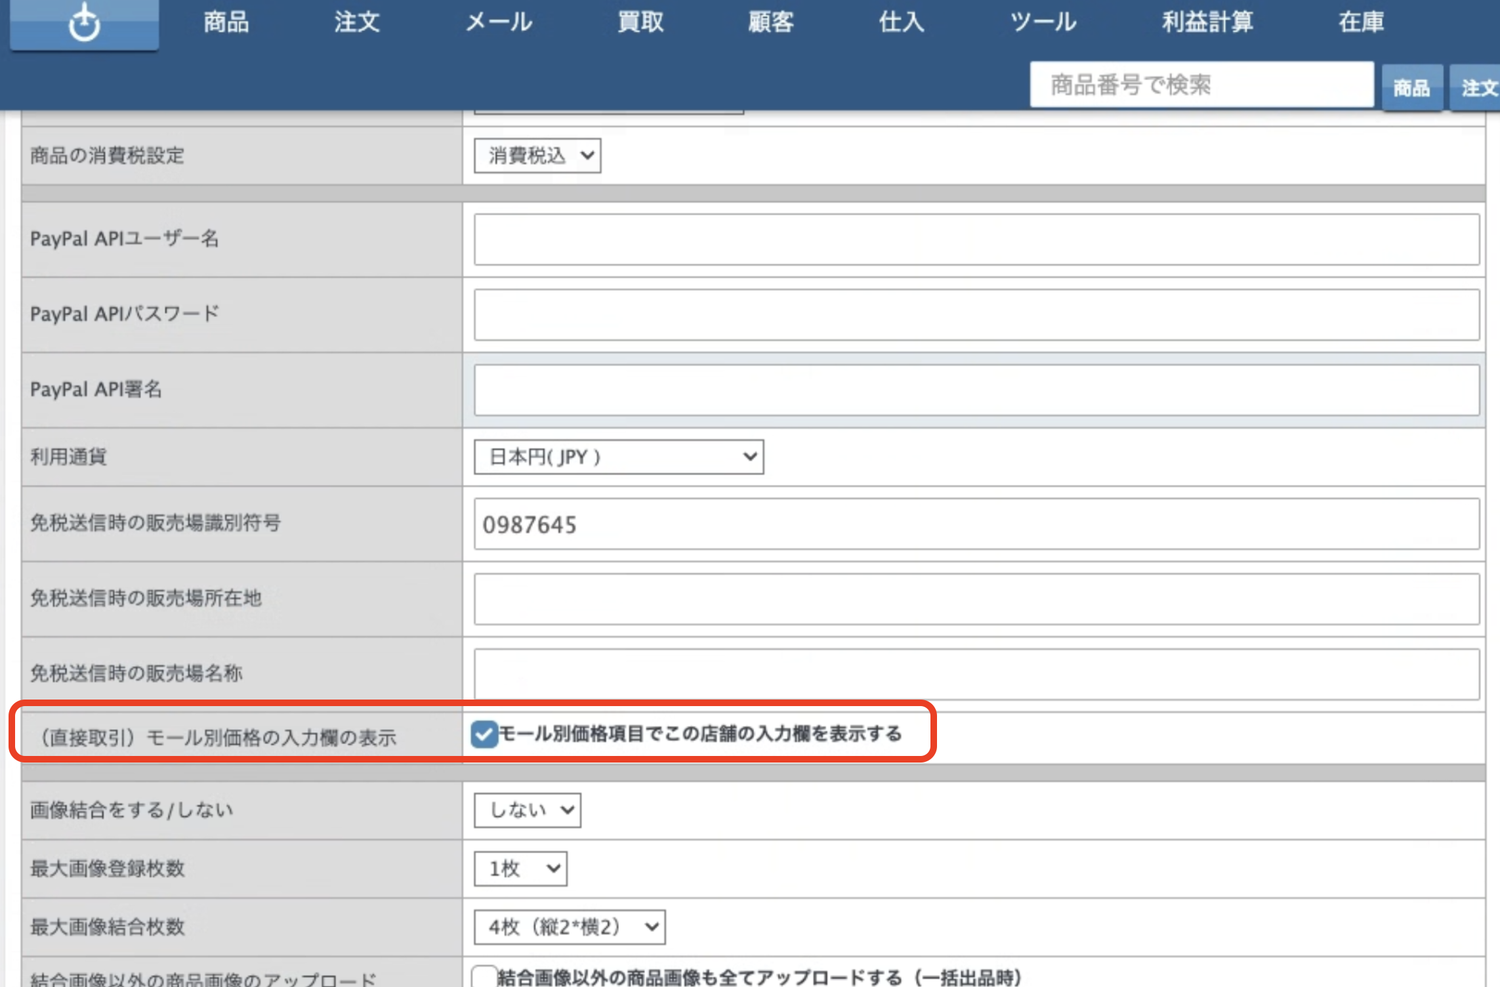The height and width of the screenshot is (987, 1500).
Task: Click the home logo icon
Action: [x=84, y=22]
